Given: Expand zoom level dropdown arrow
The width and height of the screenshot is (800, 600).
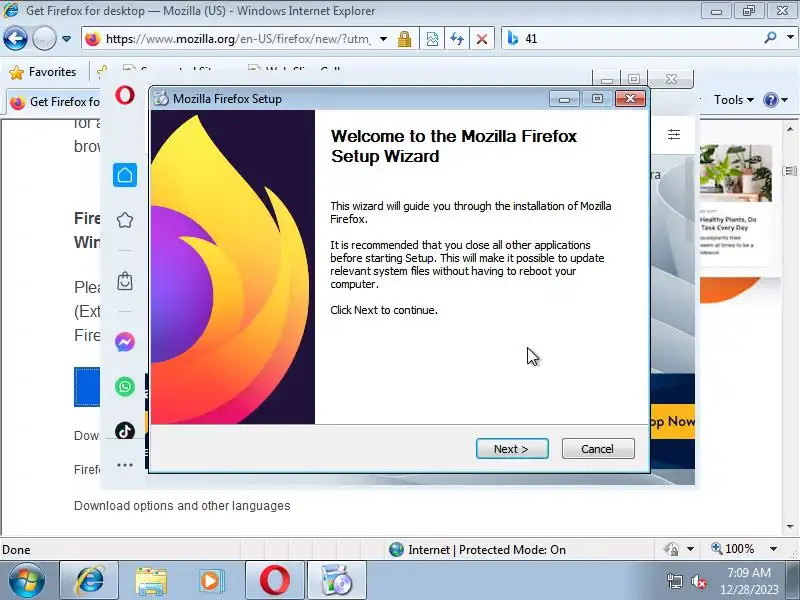Looking at the screenshot, I should pos(773,549).
